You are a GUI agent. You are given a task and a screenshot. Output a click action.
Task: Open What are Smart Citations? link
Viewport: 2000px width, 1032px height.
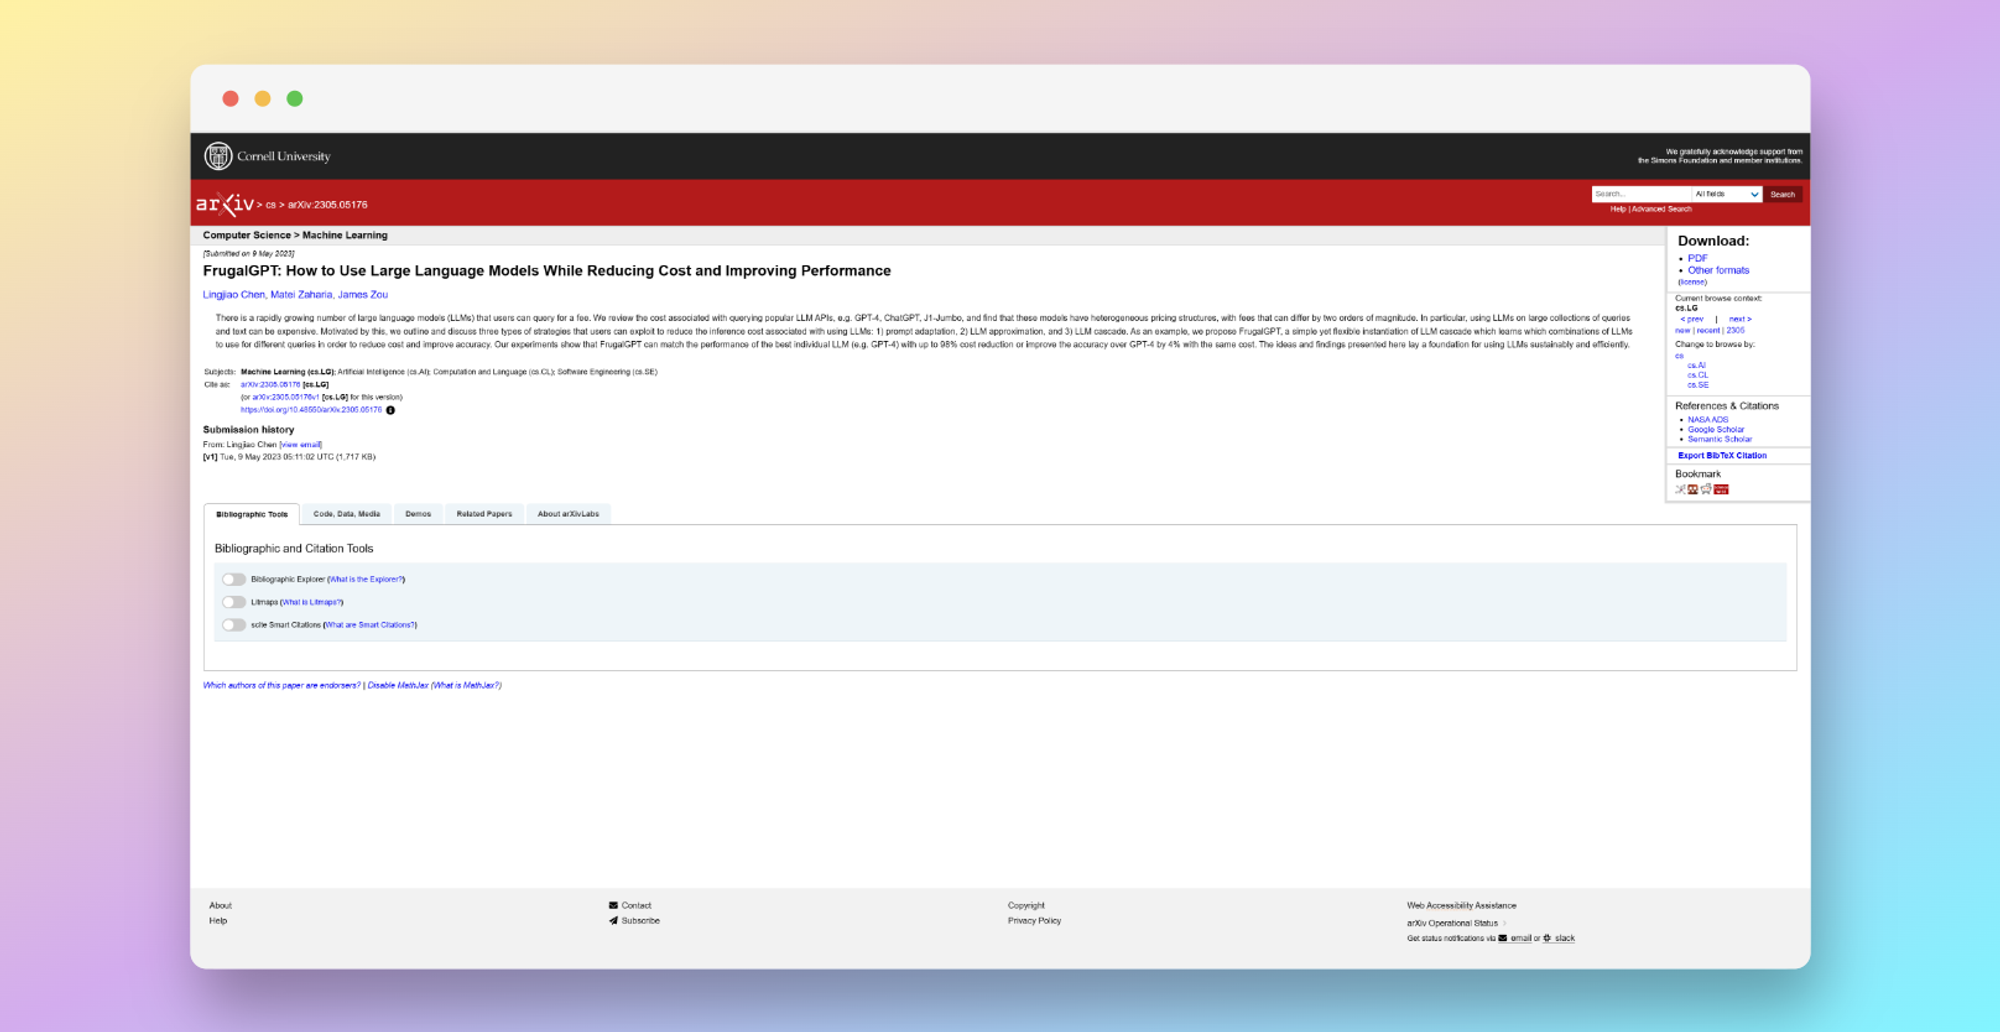click(370, 625)
